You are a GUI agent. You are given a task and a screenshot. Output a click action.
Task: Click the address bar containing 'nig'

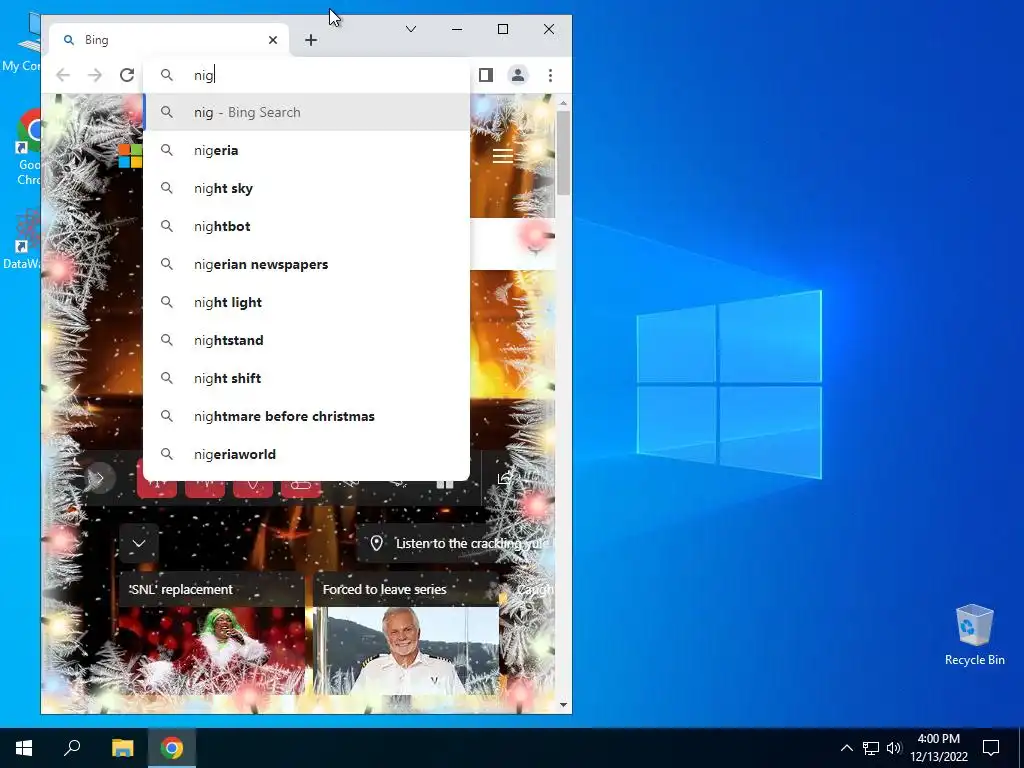(x=307, y=75)
